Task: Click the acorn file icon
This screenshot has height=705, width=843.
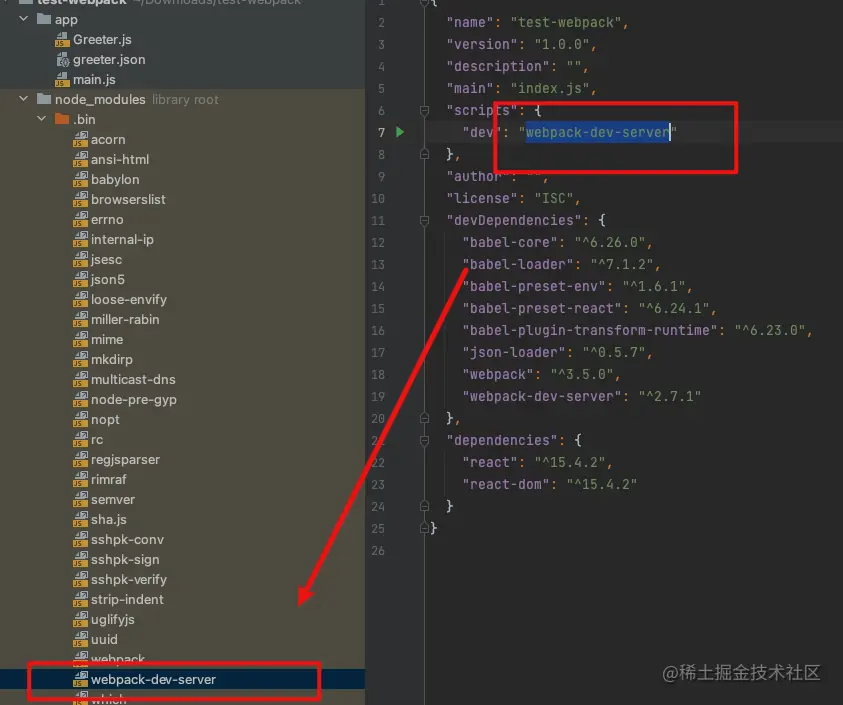Action: (x=80, y=140)
